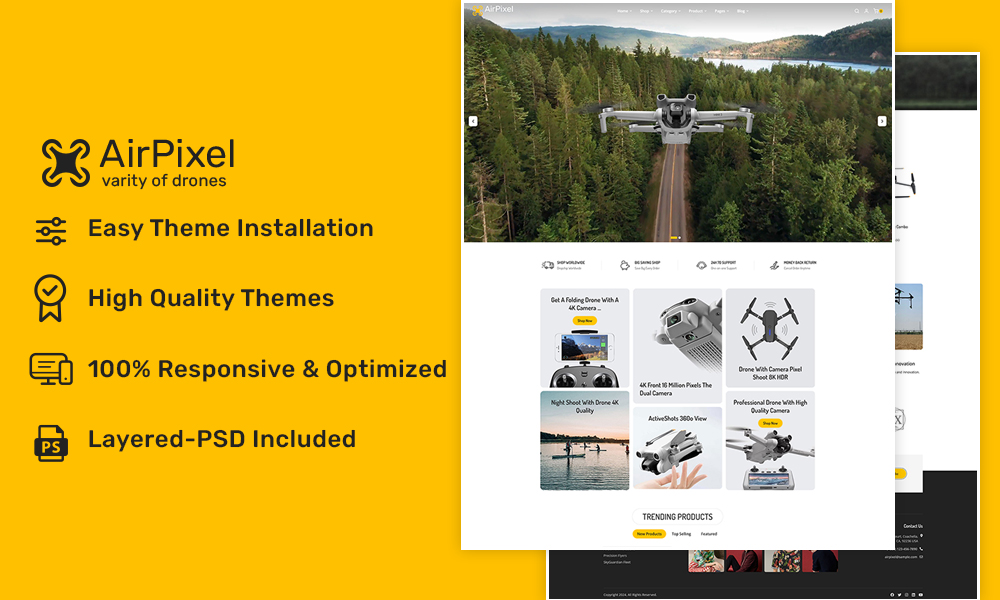Open the user account icon
Image resolution: width=1000 pixels, height=600 pixels.
tap(867, 11)
